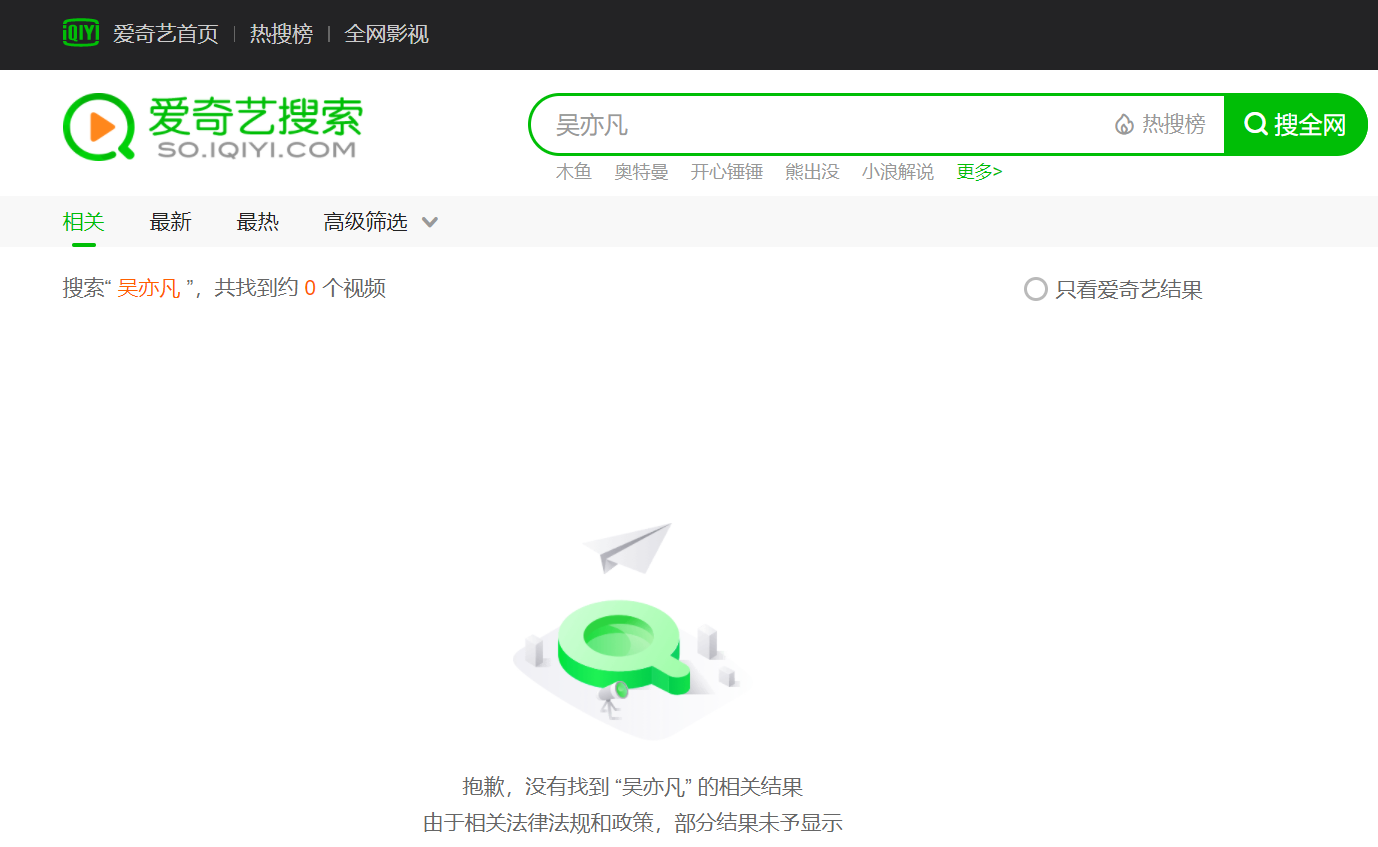Click the iQIYI search logo image
1378x847 pixels.
[x=212, y=127]
